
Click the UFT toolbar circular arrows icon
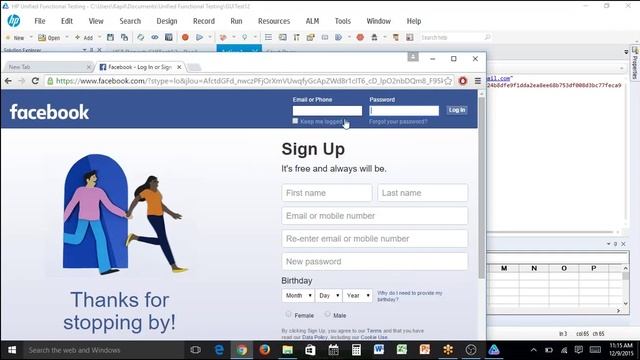pos(140,38)
